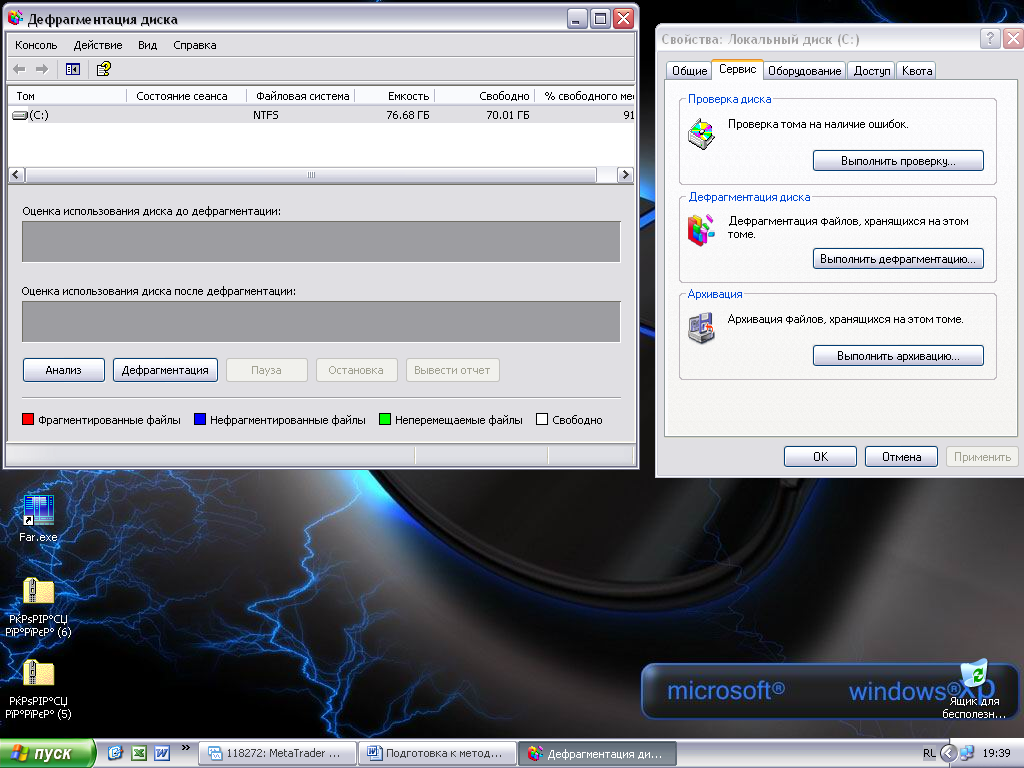Click the Дефрагментация диска taskbar button
The width and height of the screenshot is (1024, 768).
coord(597,753)
